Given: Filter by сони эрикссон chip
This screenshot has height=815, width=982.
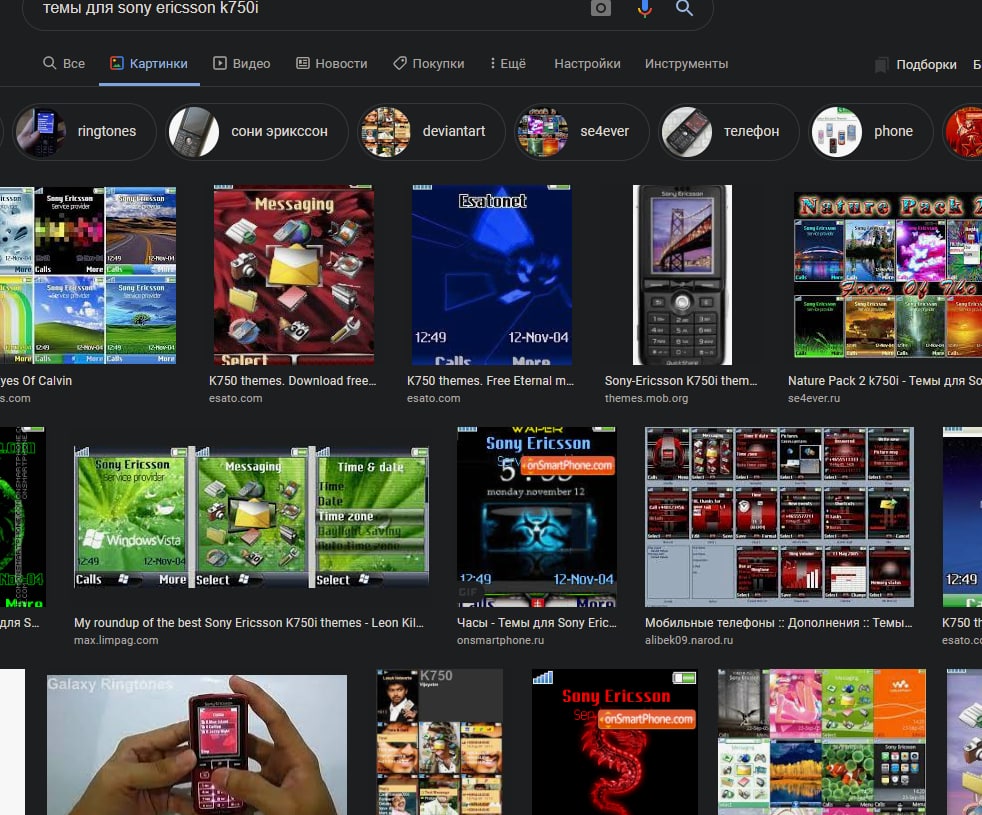Looking at the screenshot, I should pyautogui.click(x=257, y=132).
